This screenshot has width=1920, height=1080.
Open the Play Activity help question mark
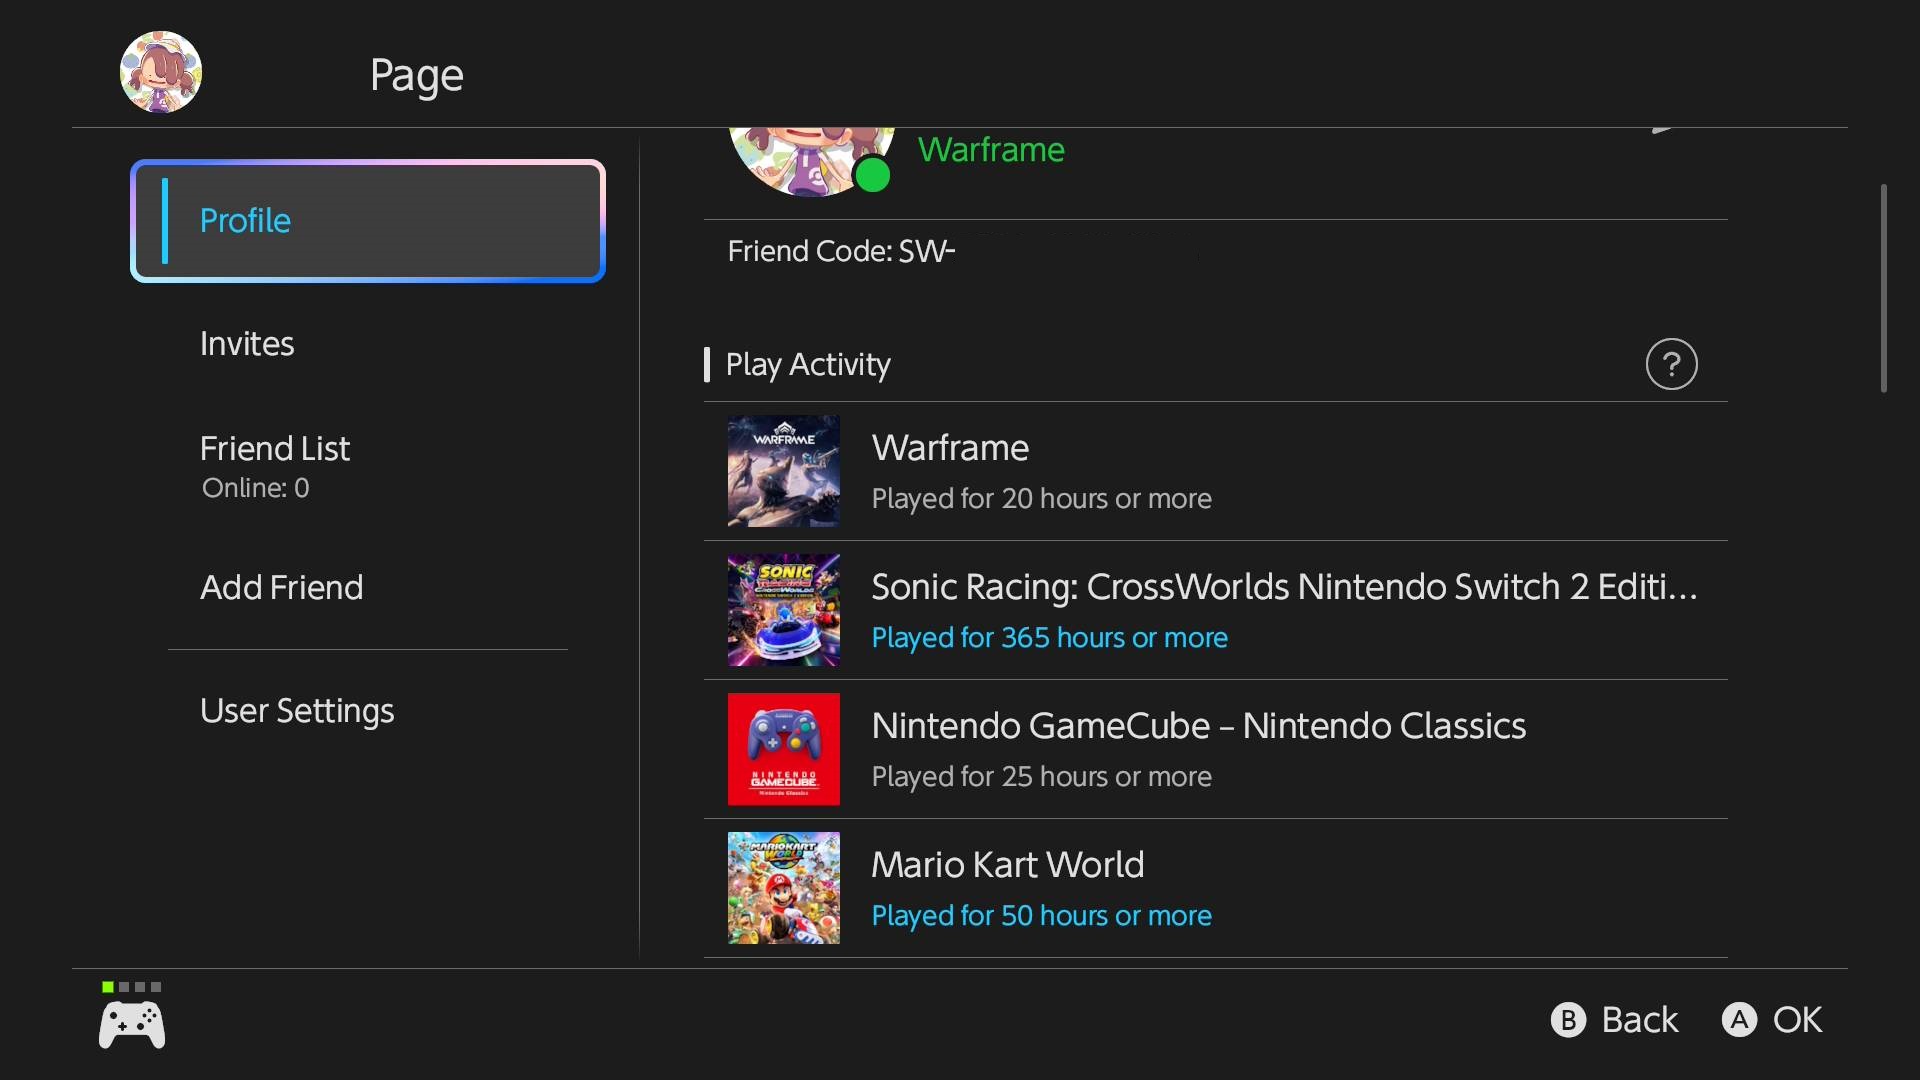pos(1671,364)
